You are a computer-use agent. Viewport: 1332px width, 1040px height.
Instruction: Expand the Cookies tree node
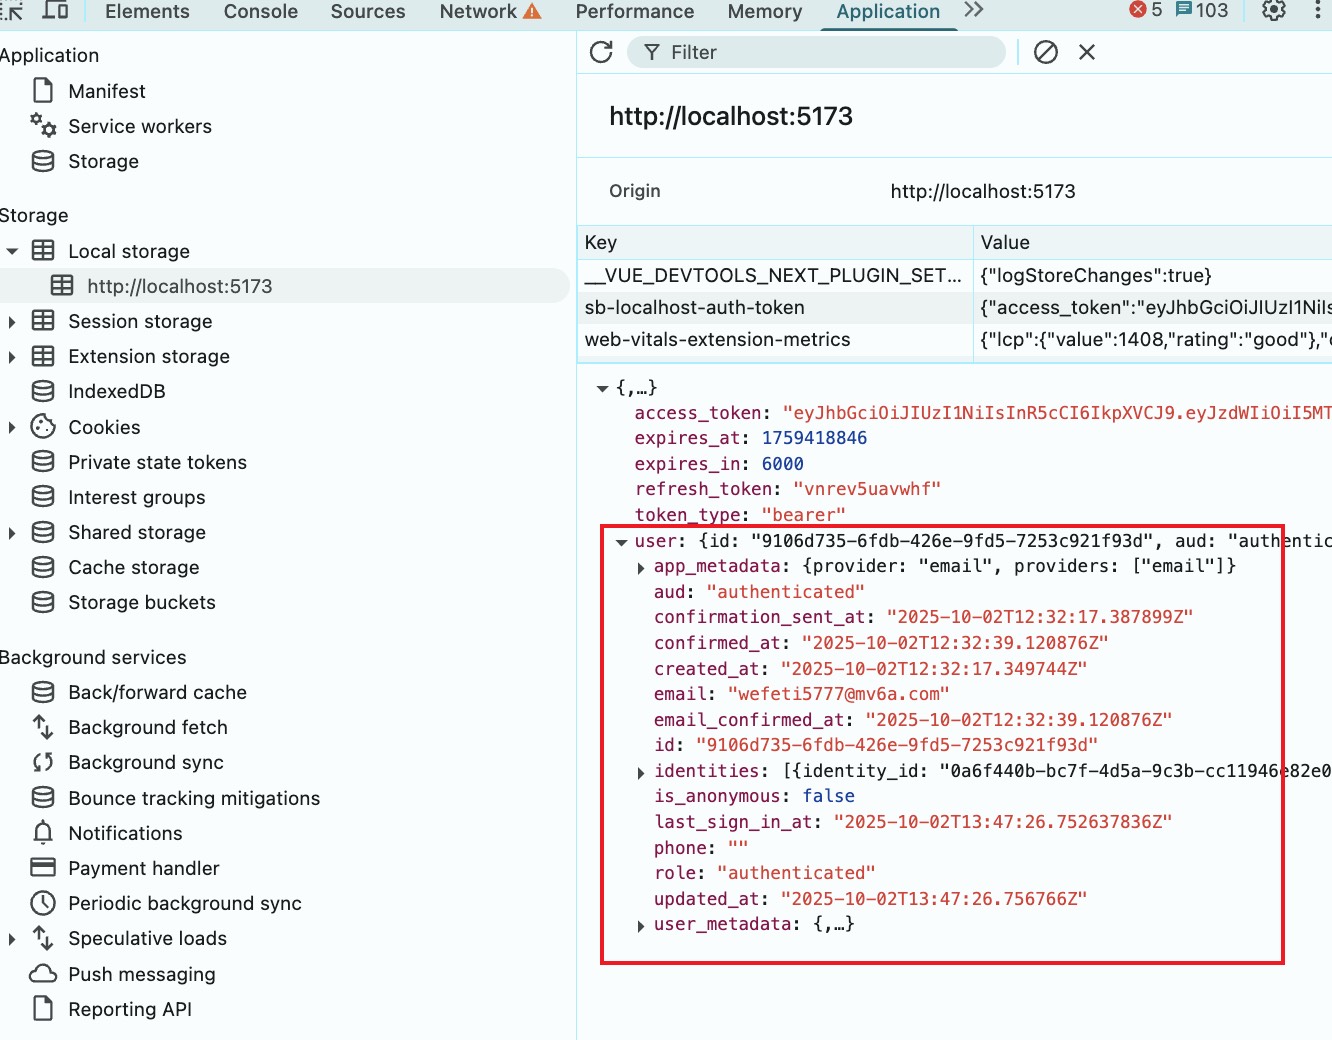(x=12, y=428)
